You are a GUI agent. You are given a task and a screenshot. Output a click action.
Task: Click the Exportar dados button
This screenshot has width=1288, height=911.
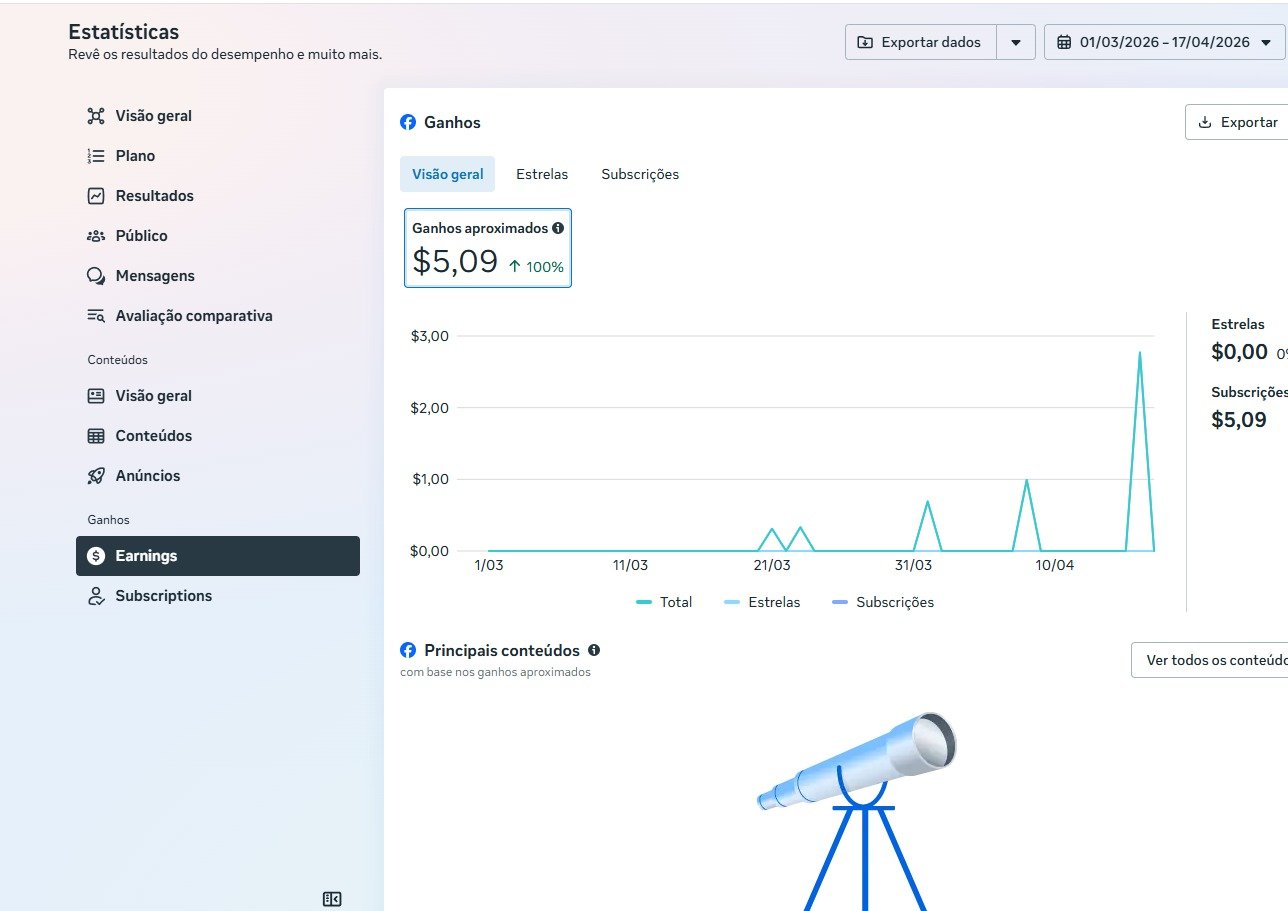coord(920,42)
